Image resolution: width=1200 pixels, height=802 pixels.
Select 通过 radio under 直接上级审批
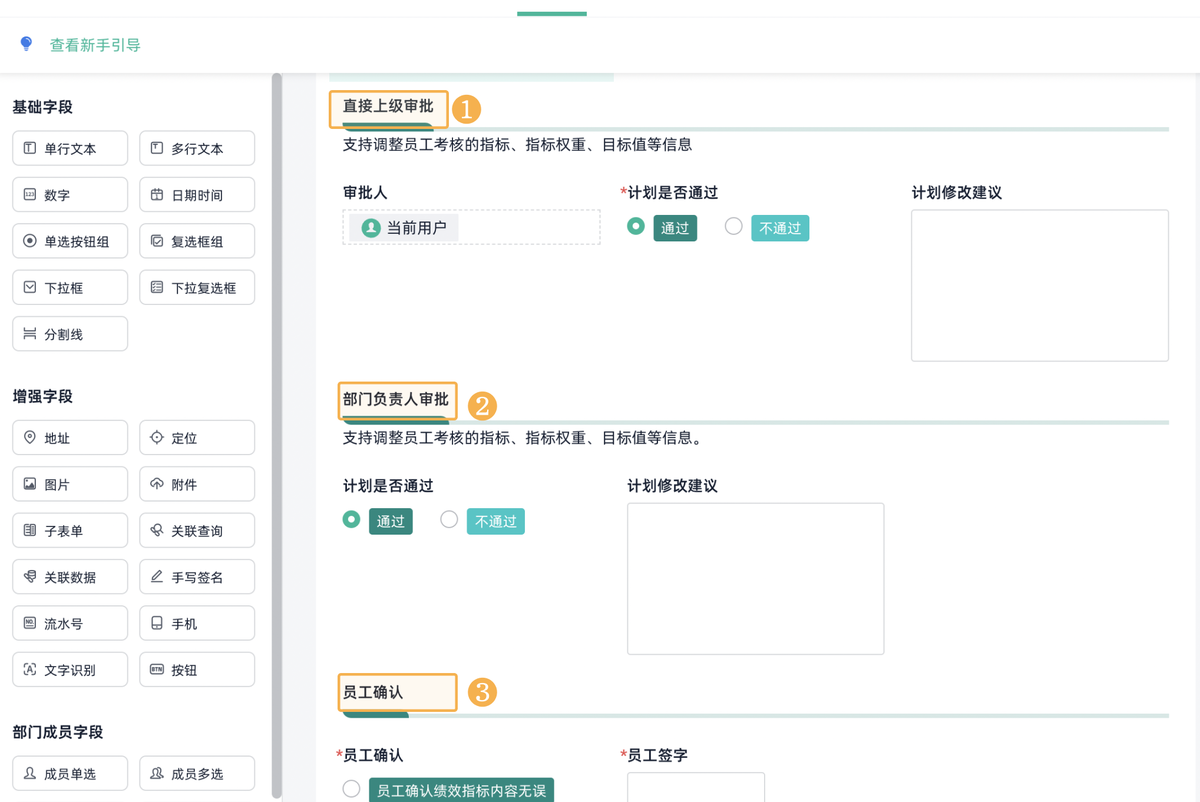click(x=636, y=227)
